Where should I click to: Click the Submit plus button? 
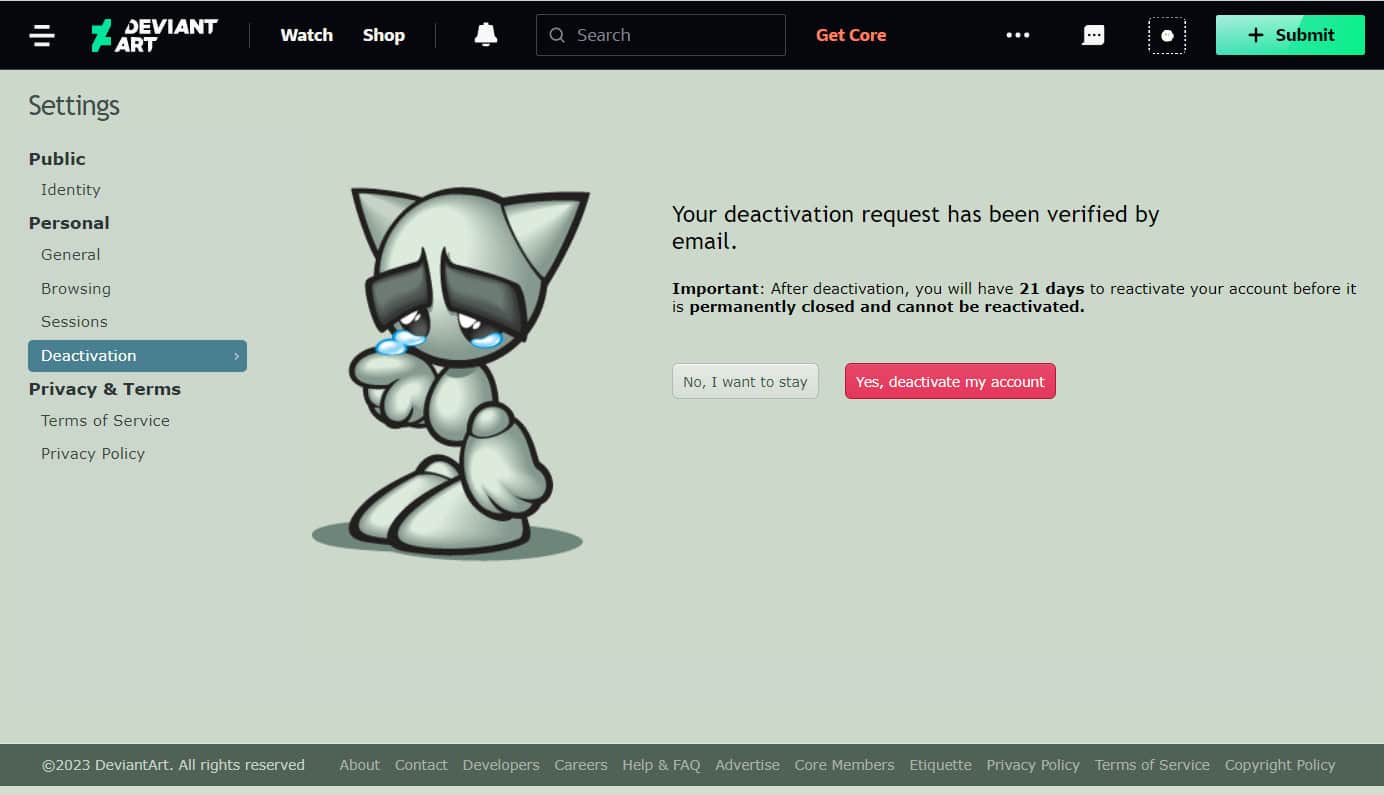(x=1289, y=34)
